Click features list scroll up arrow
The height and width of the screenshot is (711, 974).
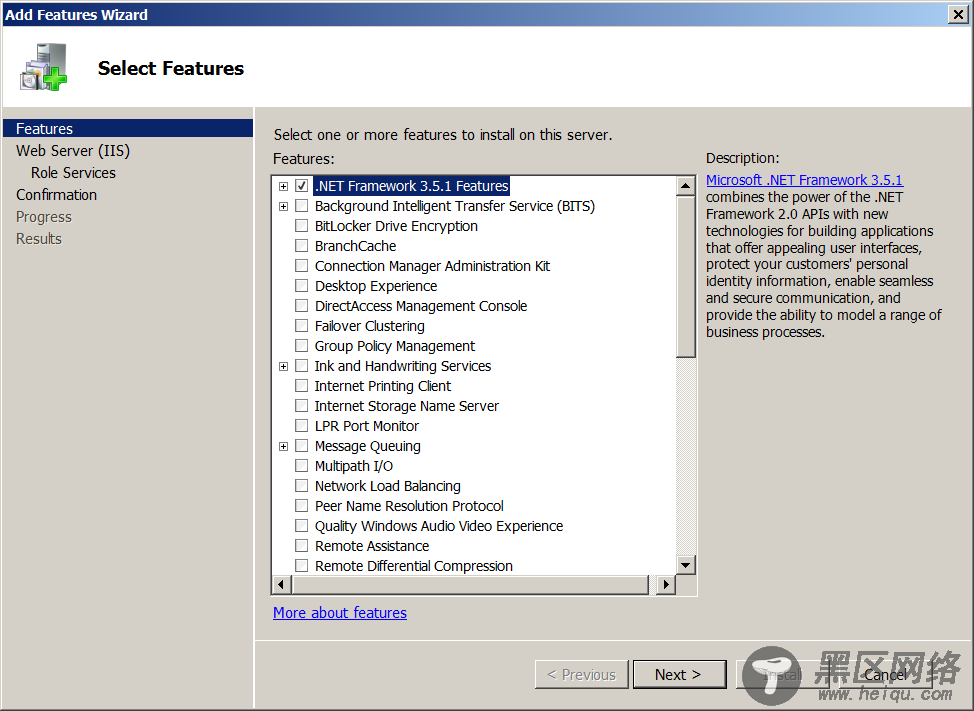(x=686, y=186)
